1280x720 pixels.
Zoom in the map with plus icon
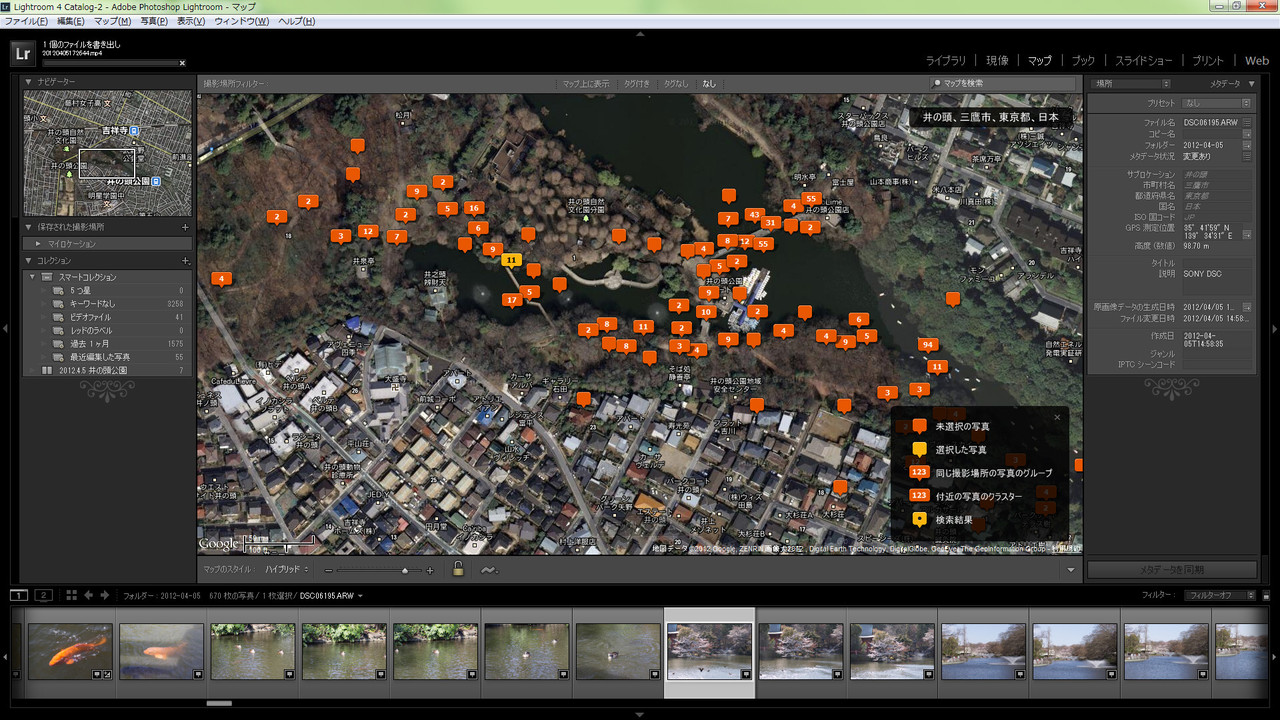tap(430, 570)
